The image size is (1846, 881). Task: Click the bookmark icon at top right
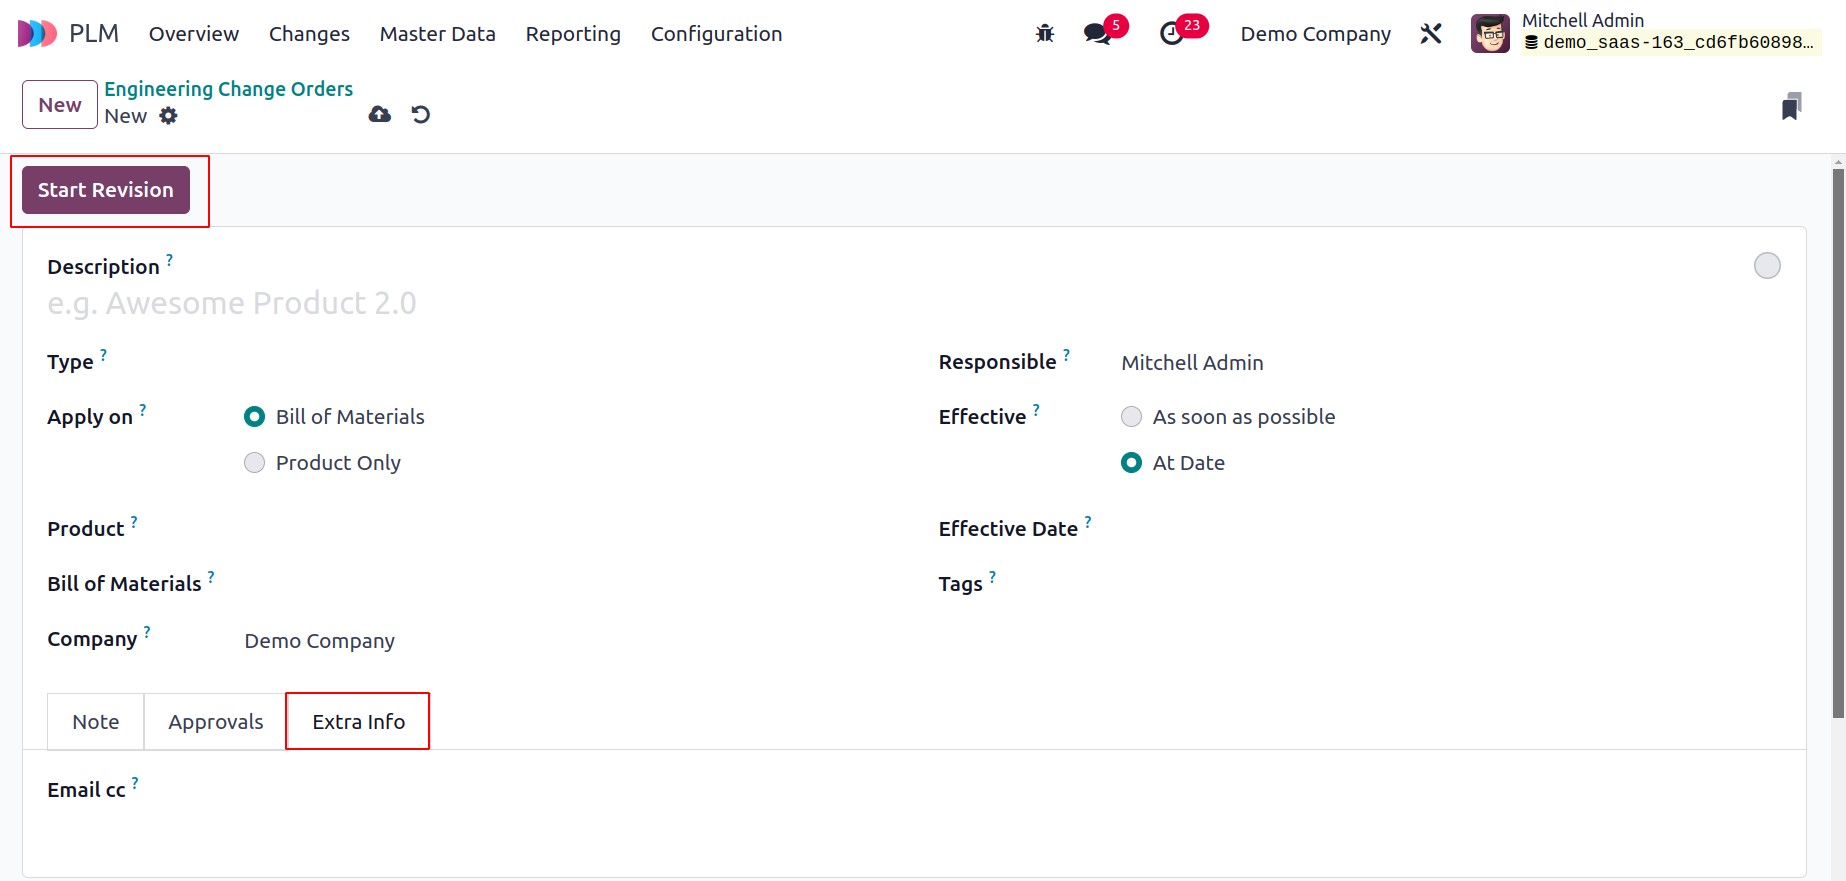[1791, 106]
